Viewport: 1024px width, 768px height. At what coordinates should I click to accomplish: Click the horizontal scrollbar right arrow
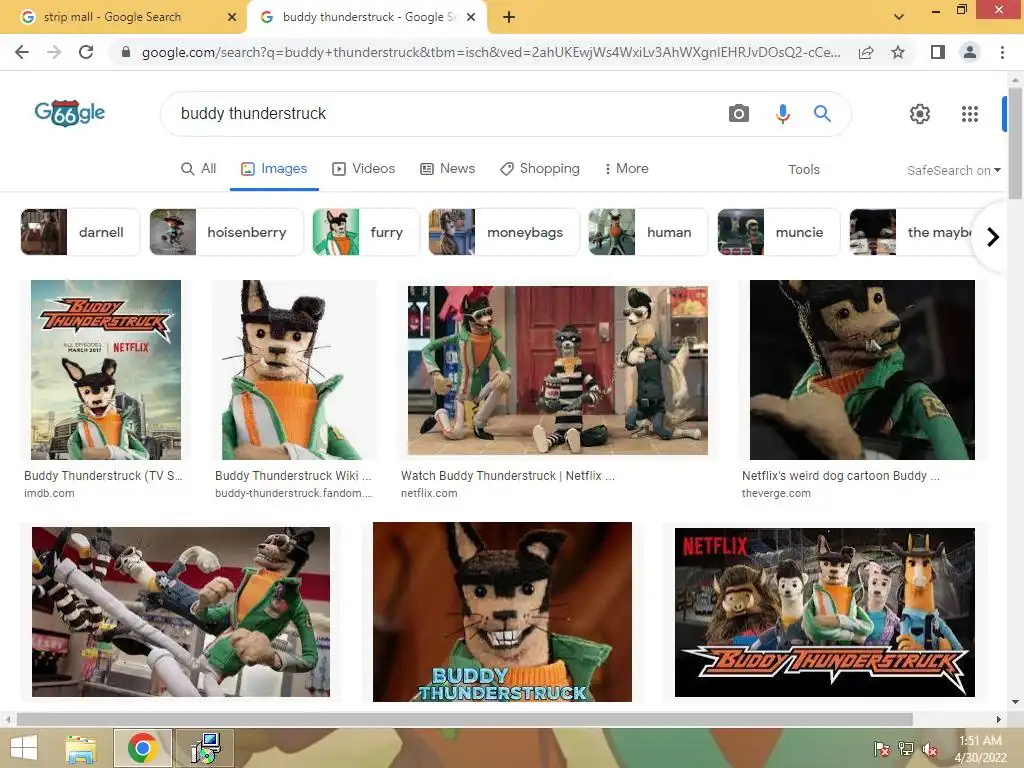pos(999,719)
